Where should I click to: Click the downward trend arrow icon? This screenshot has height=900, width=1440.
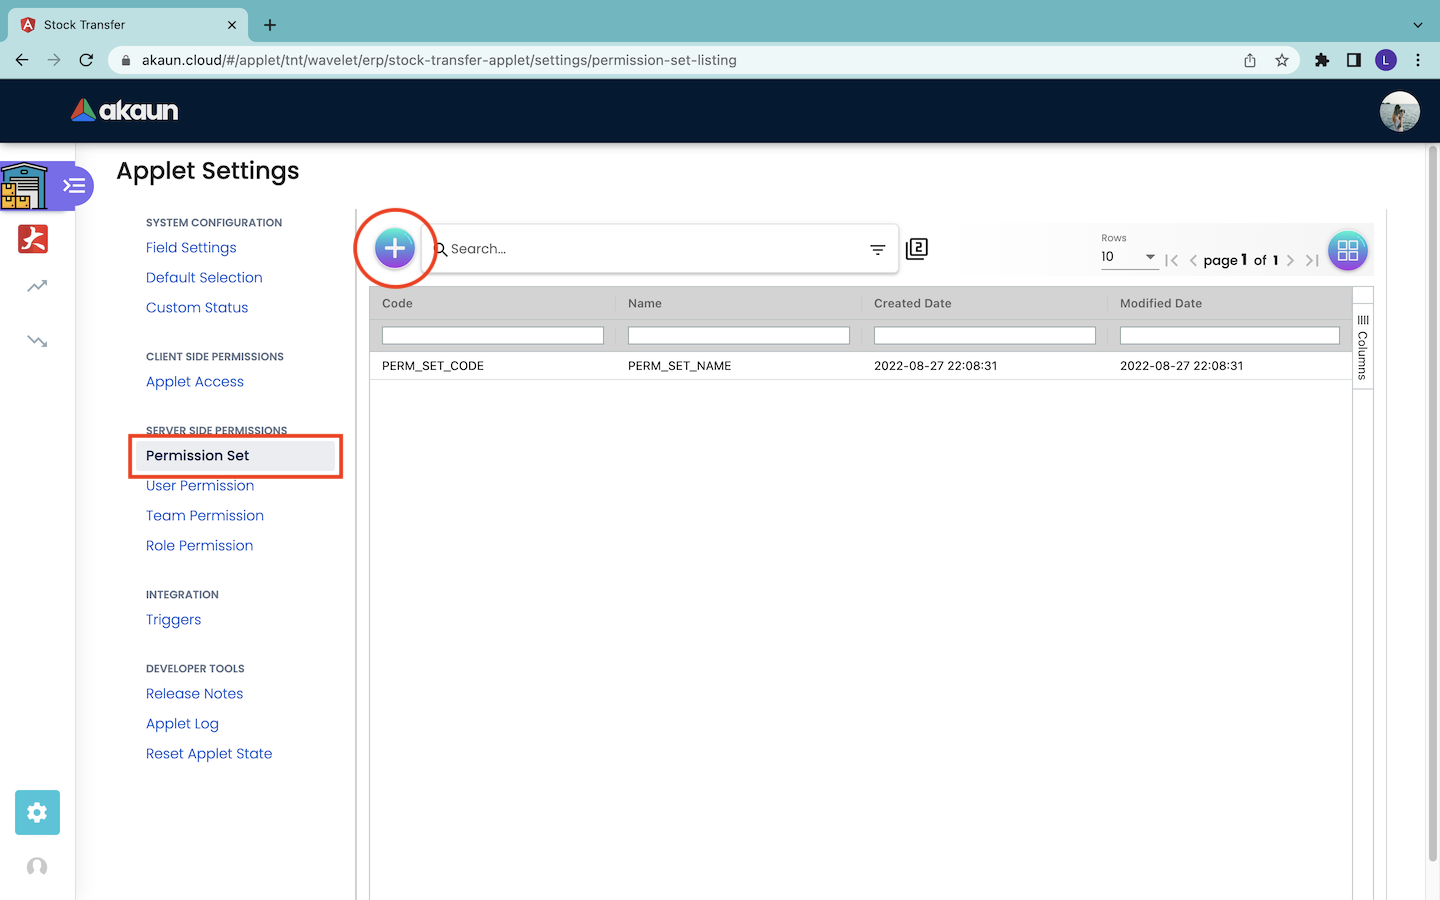(x=37, y=341)
